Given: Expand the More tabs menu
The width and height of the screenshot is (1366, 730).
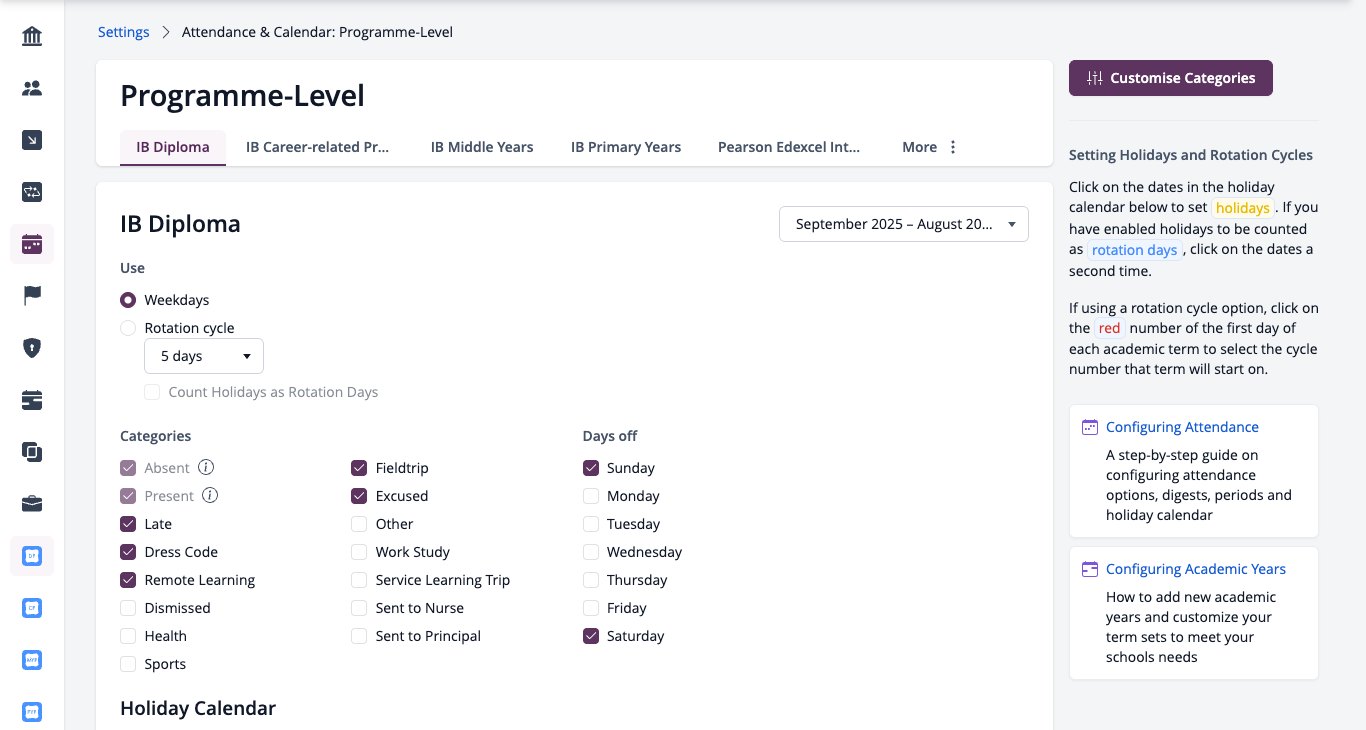Looking at the screenshot, I should point(930,147).
